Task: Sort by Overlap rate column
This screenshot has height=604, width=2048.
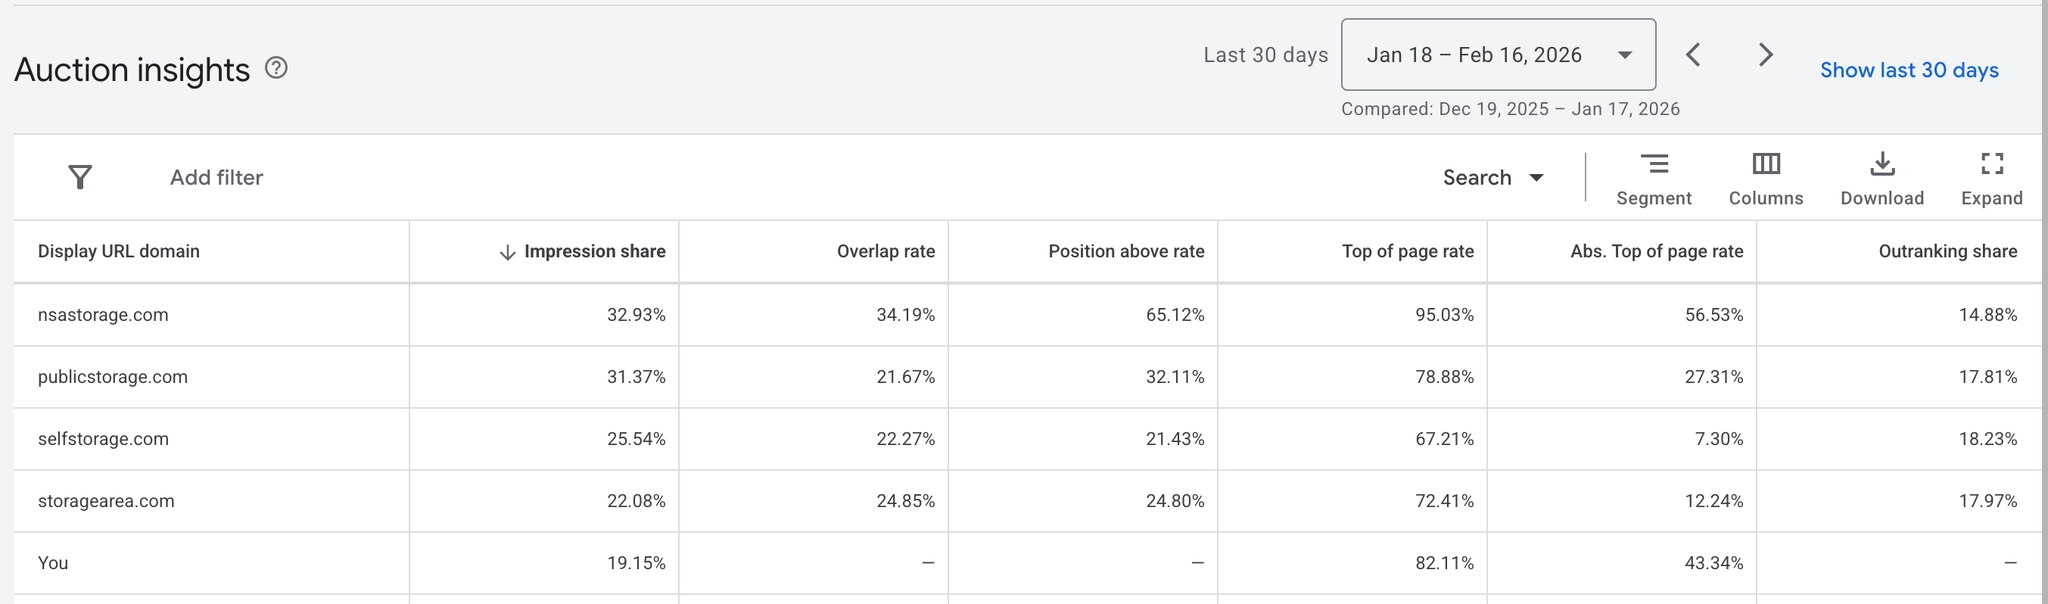Action: point(885,252)
